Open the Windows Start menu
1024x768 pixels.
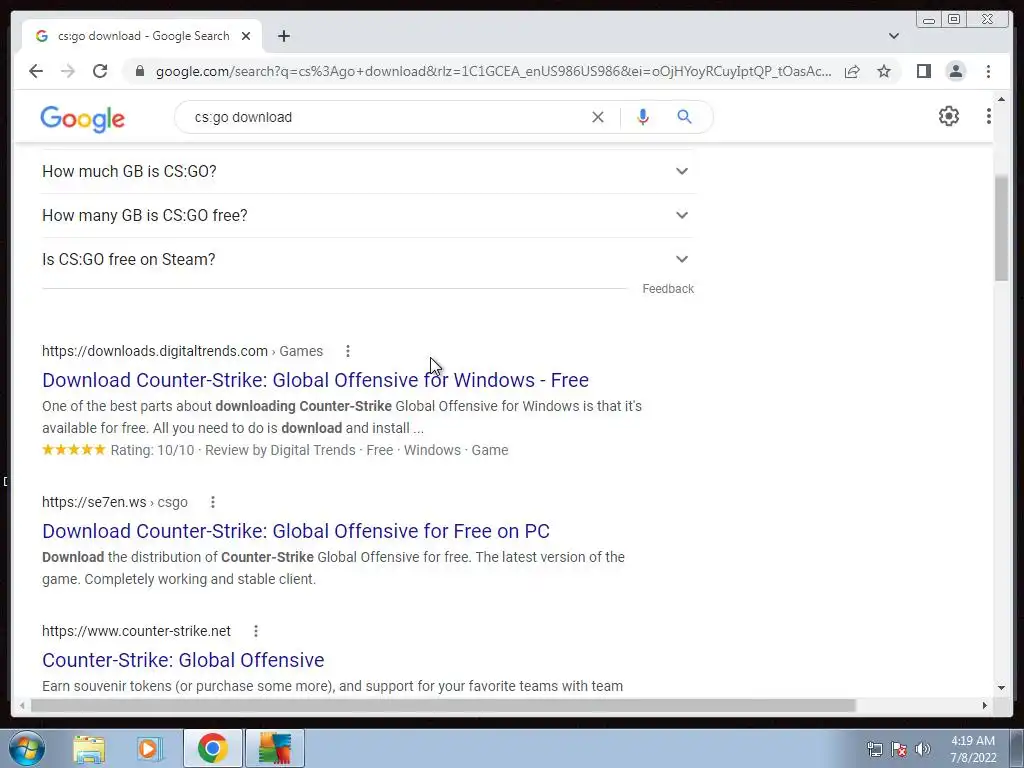coord(27,748)
